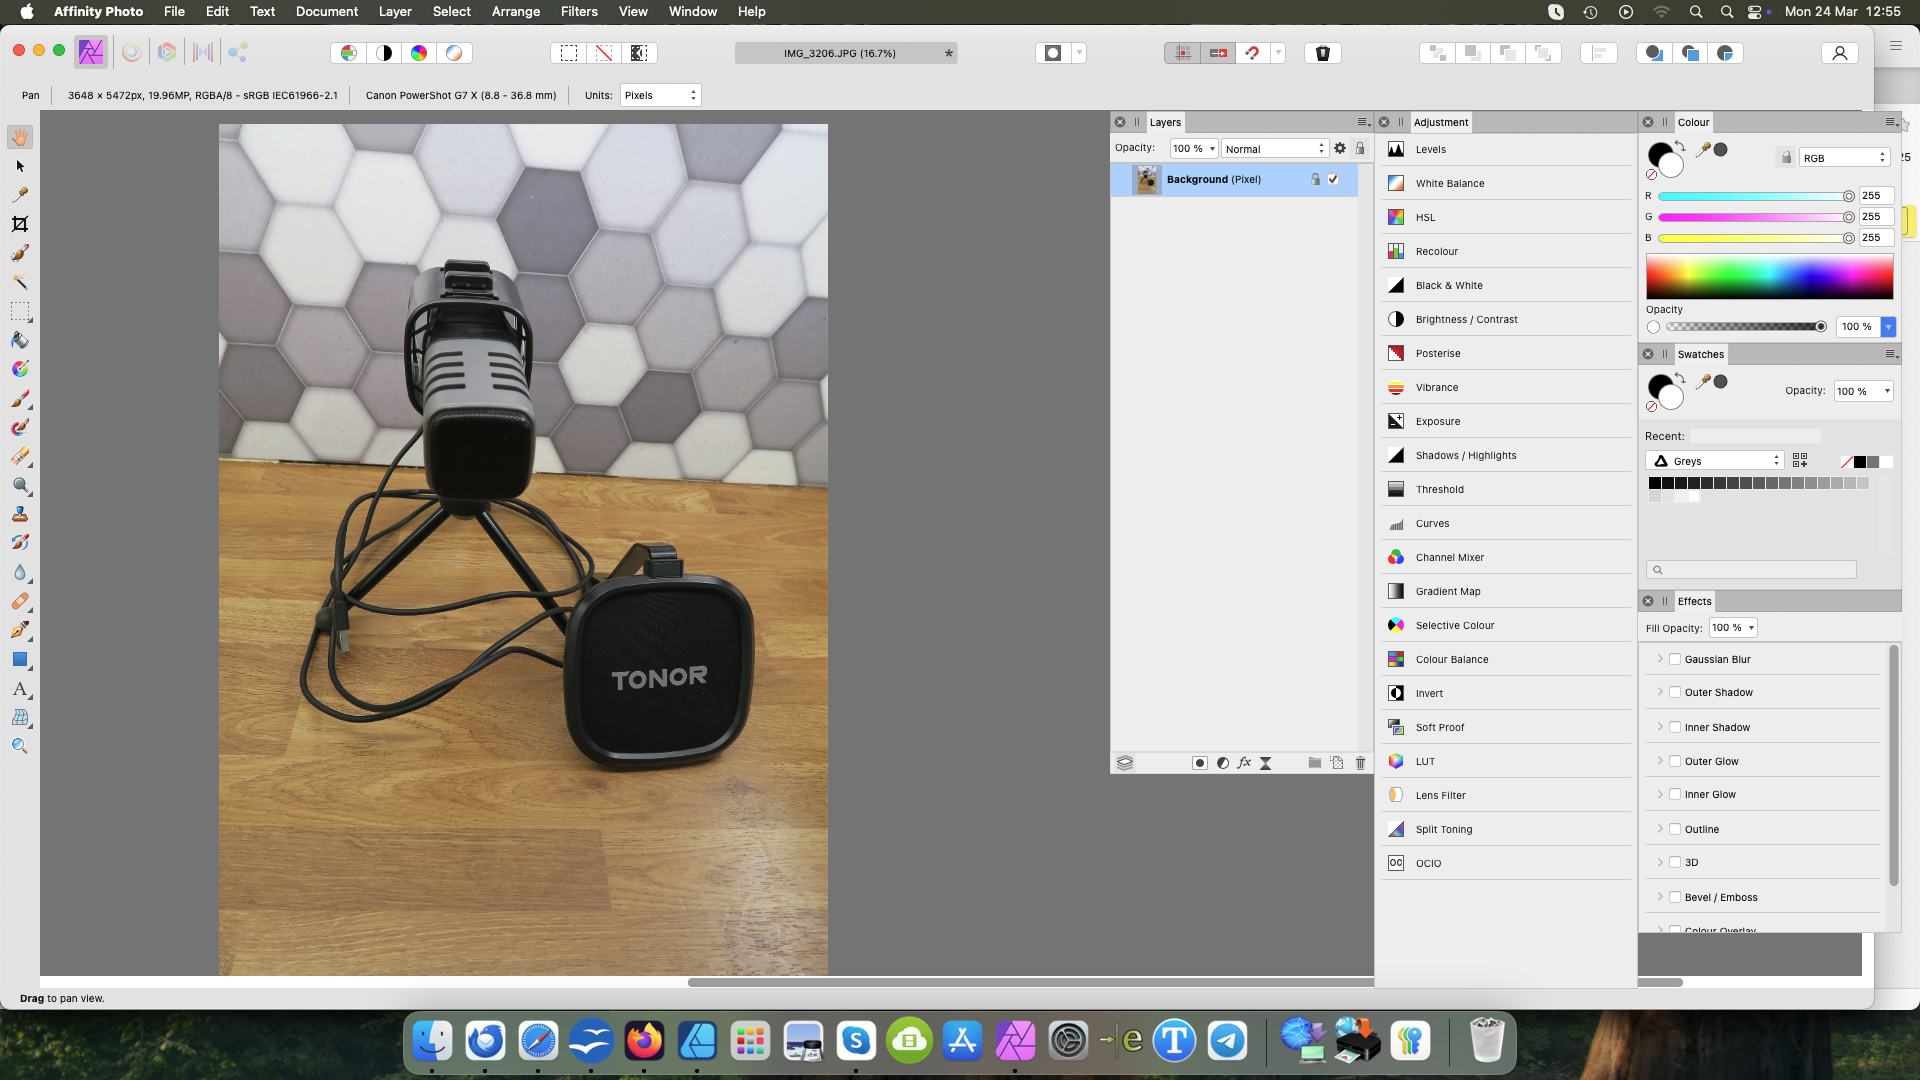Click Deselect toolbar icon
Image resolution: width=1920 pixels, height=1080 pixels.
point(604,53)
